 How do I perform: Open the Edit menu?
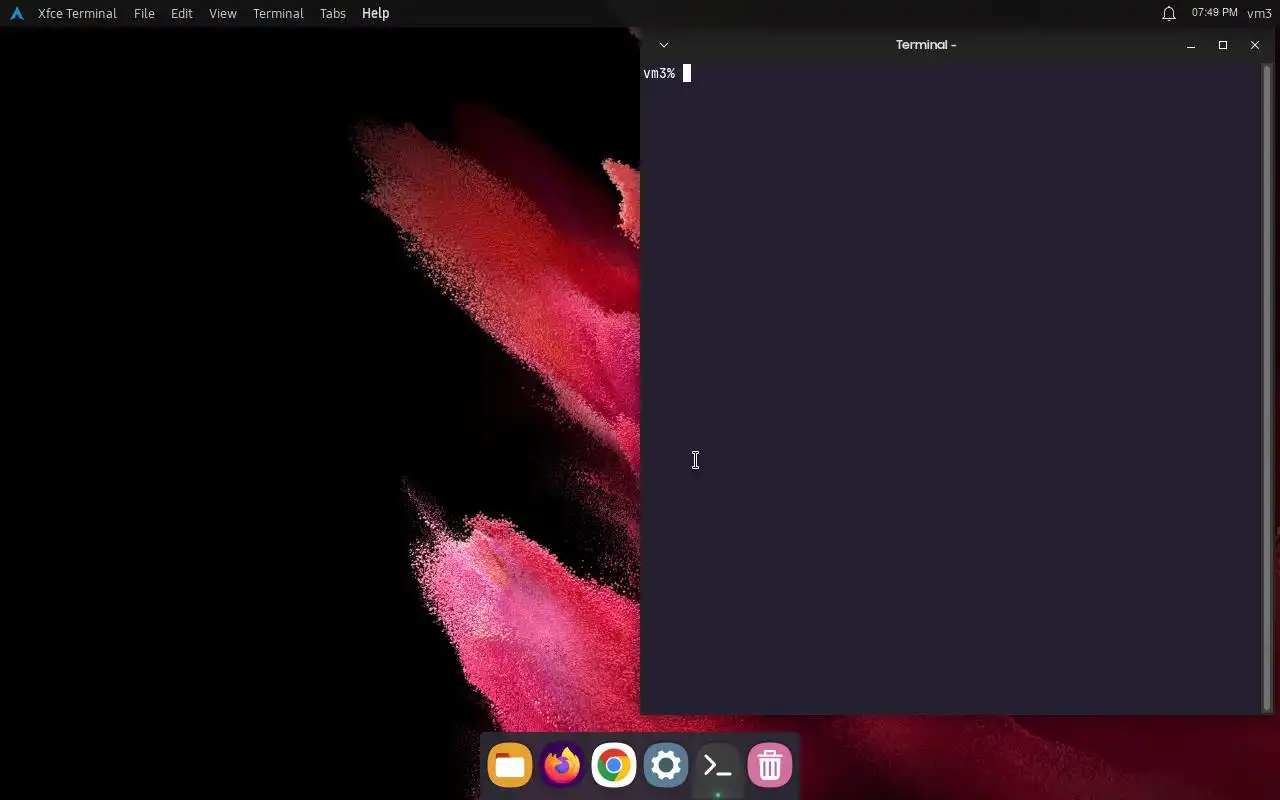[181, 13]
